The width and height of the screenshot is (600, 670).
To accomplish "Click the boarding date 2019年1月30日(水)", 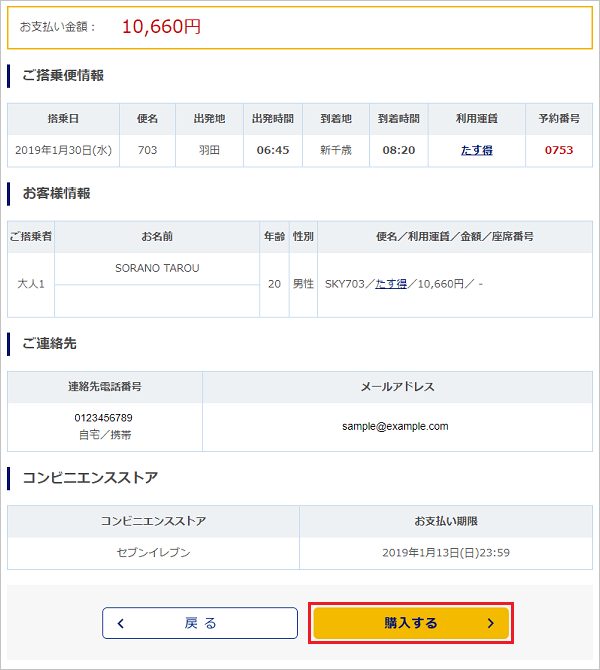I will pyautogui.click(x=63, y=150).
